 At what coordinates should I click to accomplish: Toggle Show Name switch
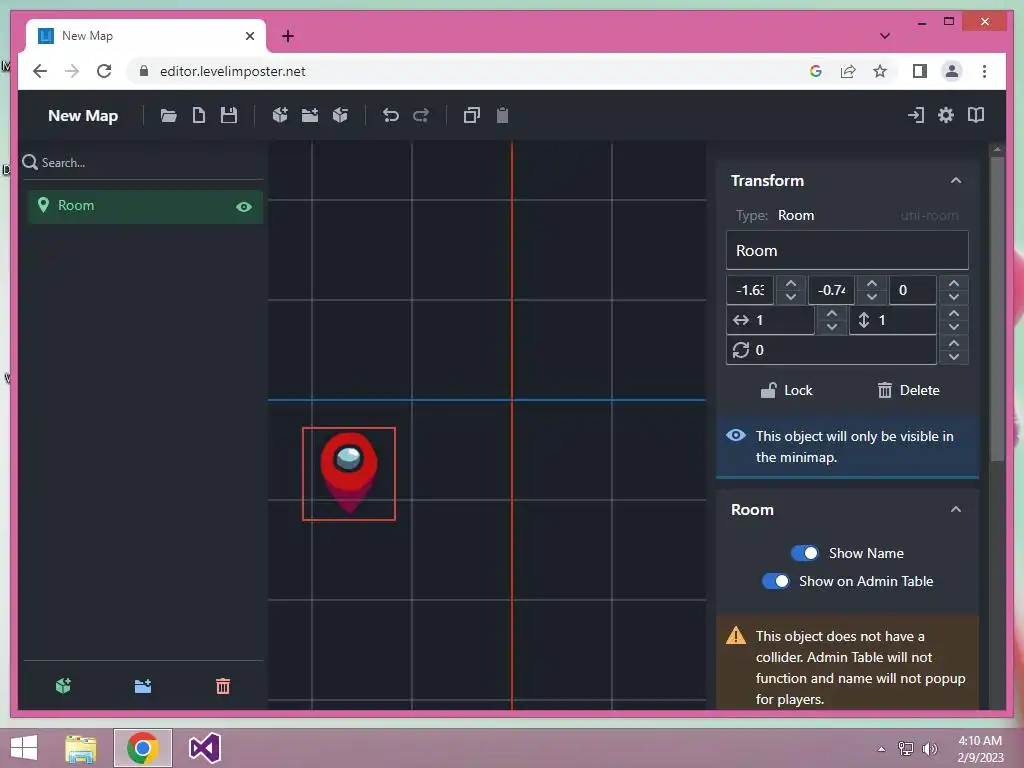[x=805, y=553]
